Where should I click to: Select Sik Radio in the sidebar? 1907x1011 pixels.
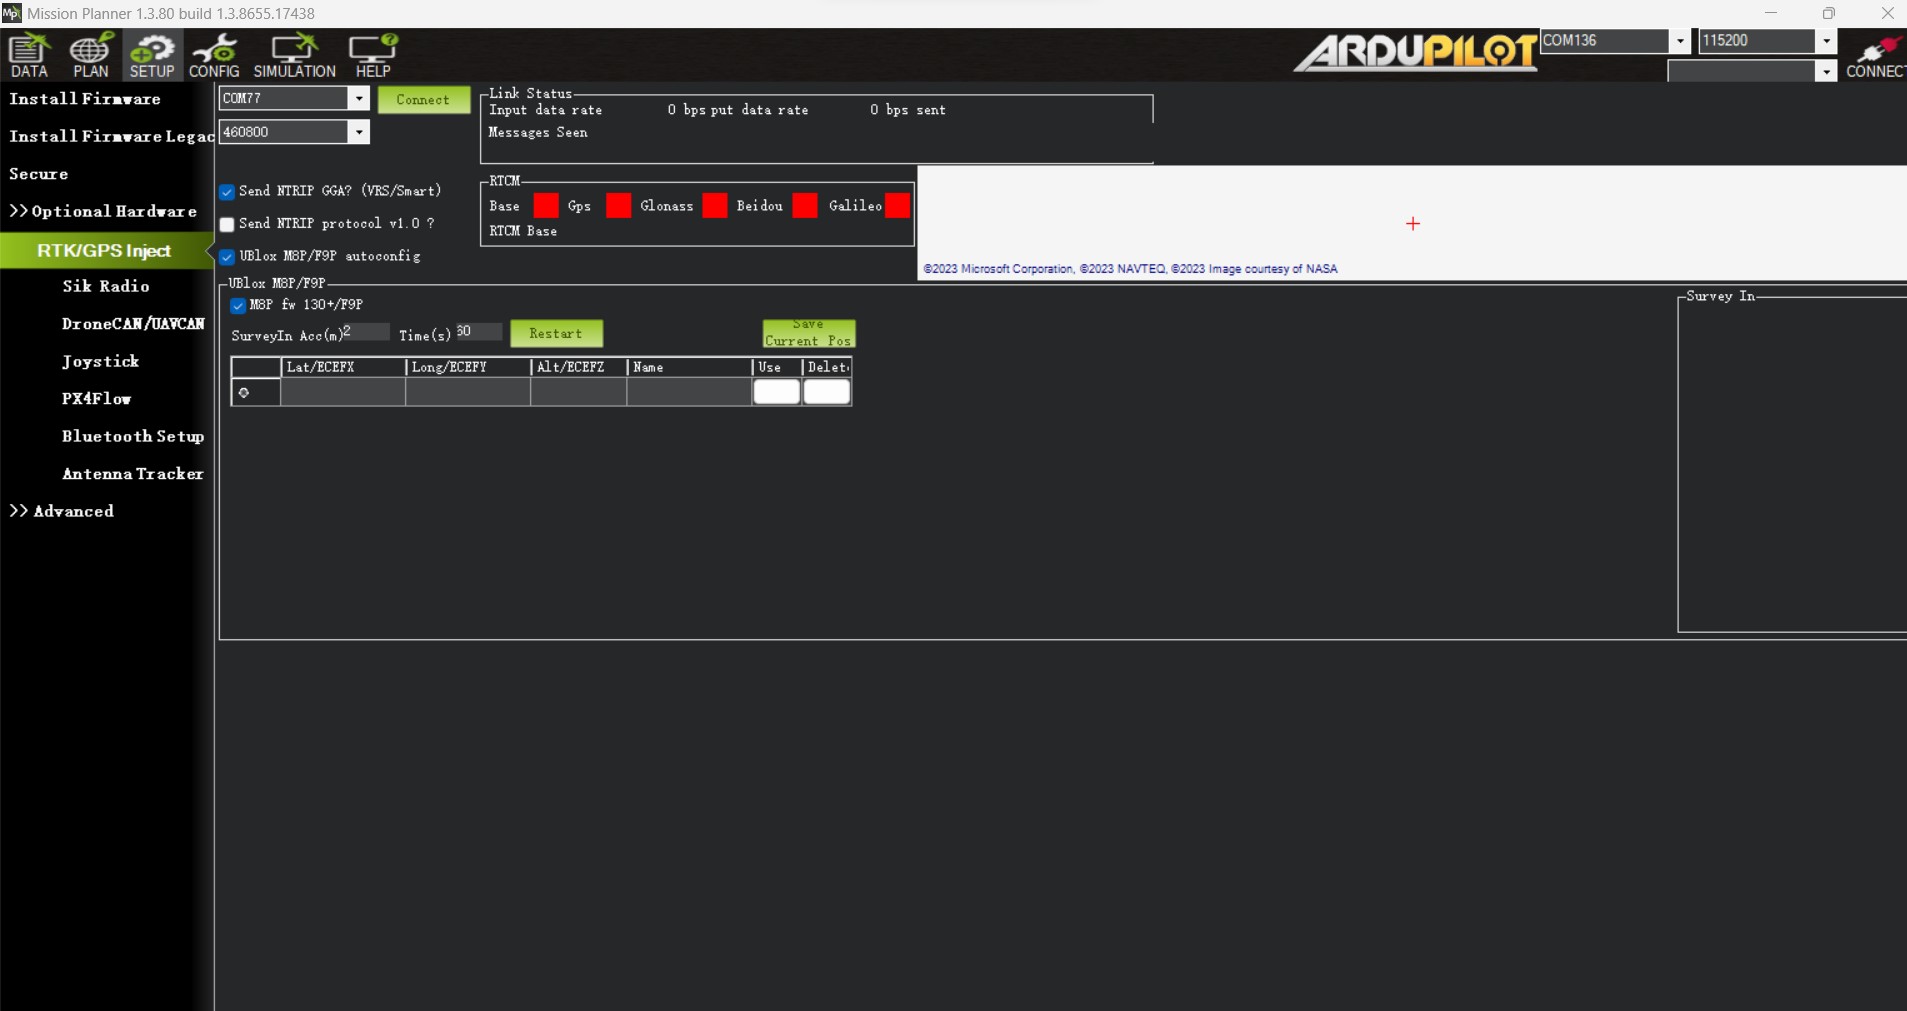[x=106, y=286]
